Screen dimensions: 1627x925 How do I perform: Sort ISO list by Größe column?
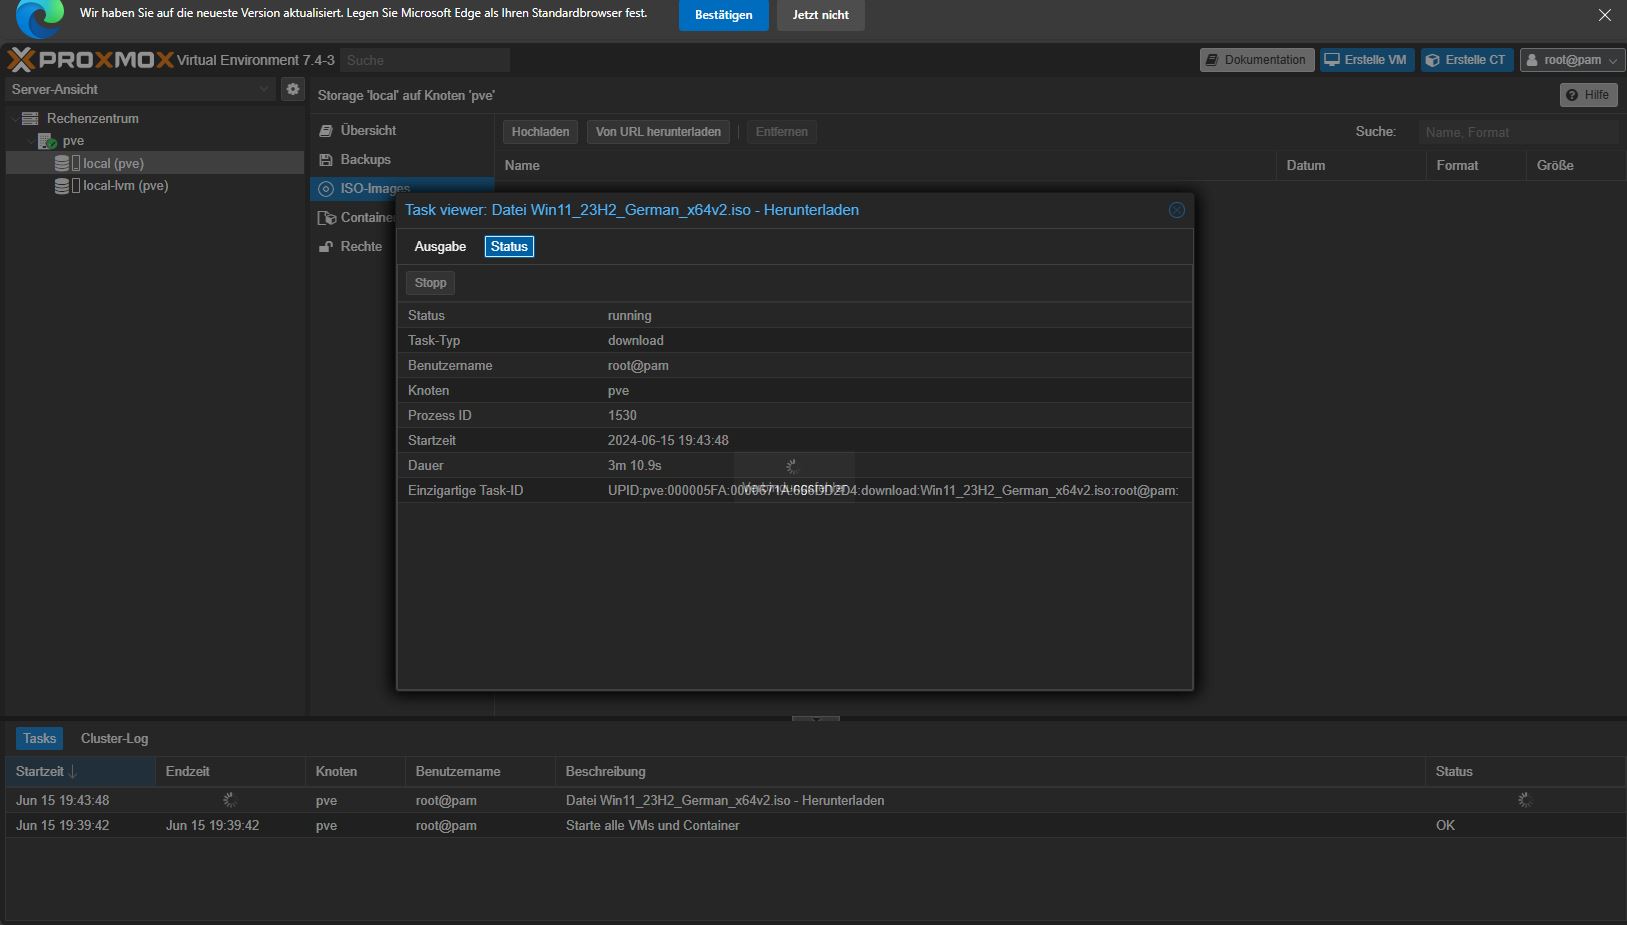[x=1576, y=166]
